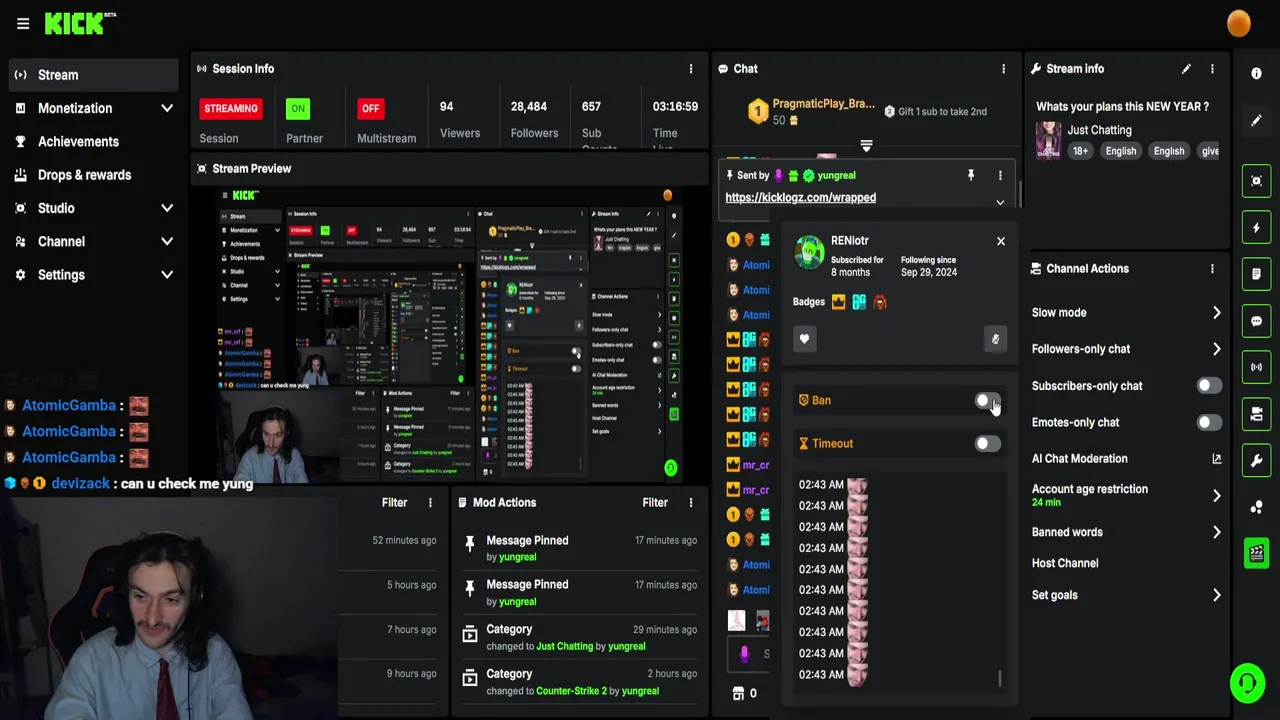Open the kicklogz.com/wrapped link
The height and width of the screenshot is (720, 1280).
click(800, 198)
